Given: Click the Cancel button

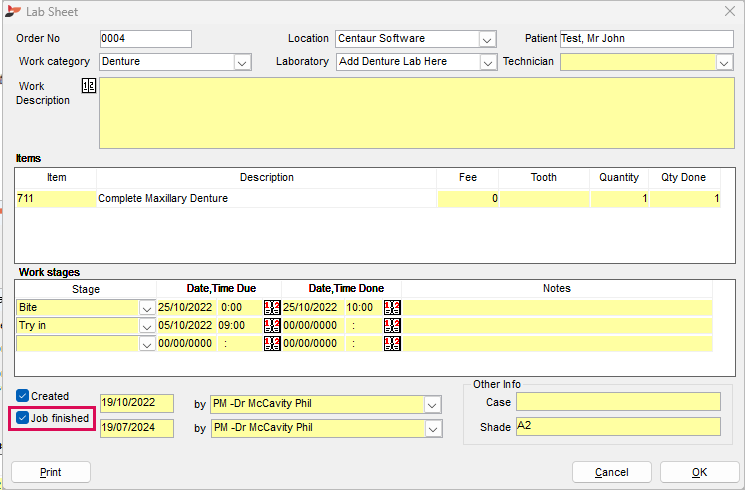Looking at the screenshot, I should (611, 472).
